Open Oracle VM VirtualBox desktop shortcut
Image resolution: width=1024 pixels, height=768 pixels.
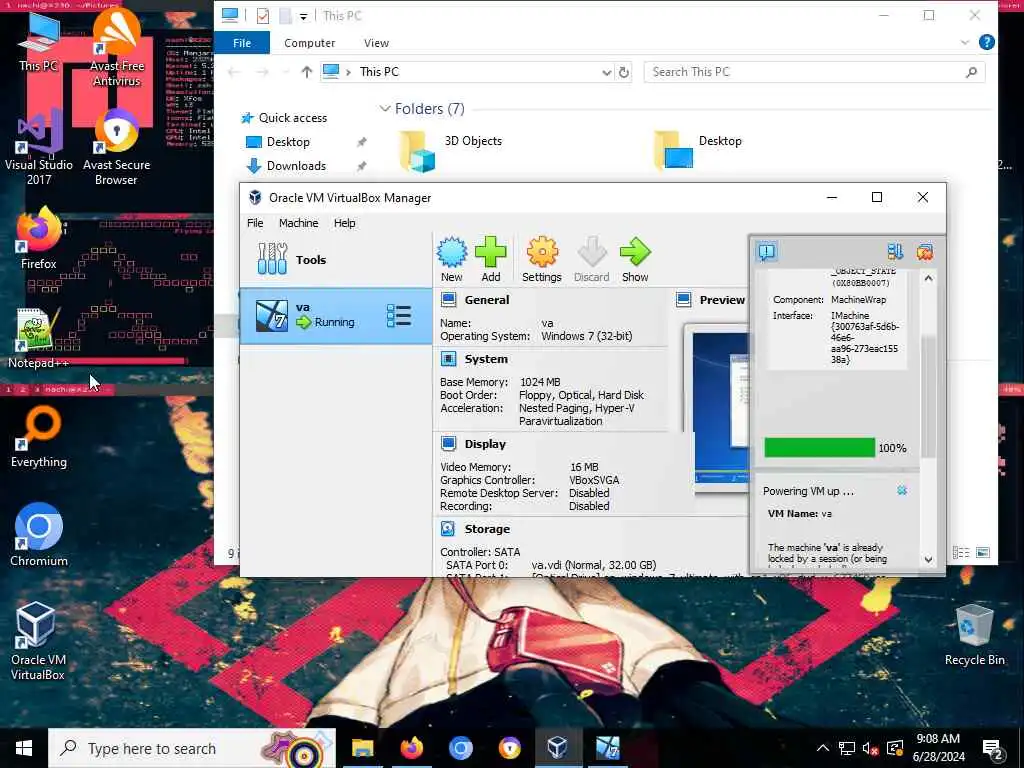(x=37, y=641)
